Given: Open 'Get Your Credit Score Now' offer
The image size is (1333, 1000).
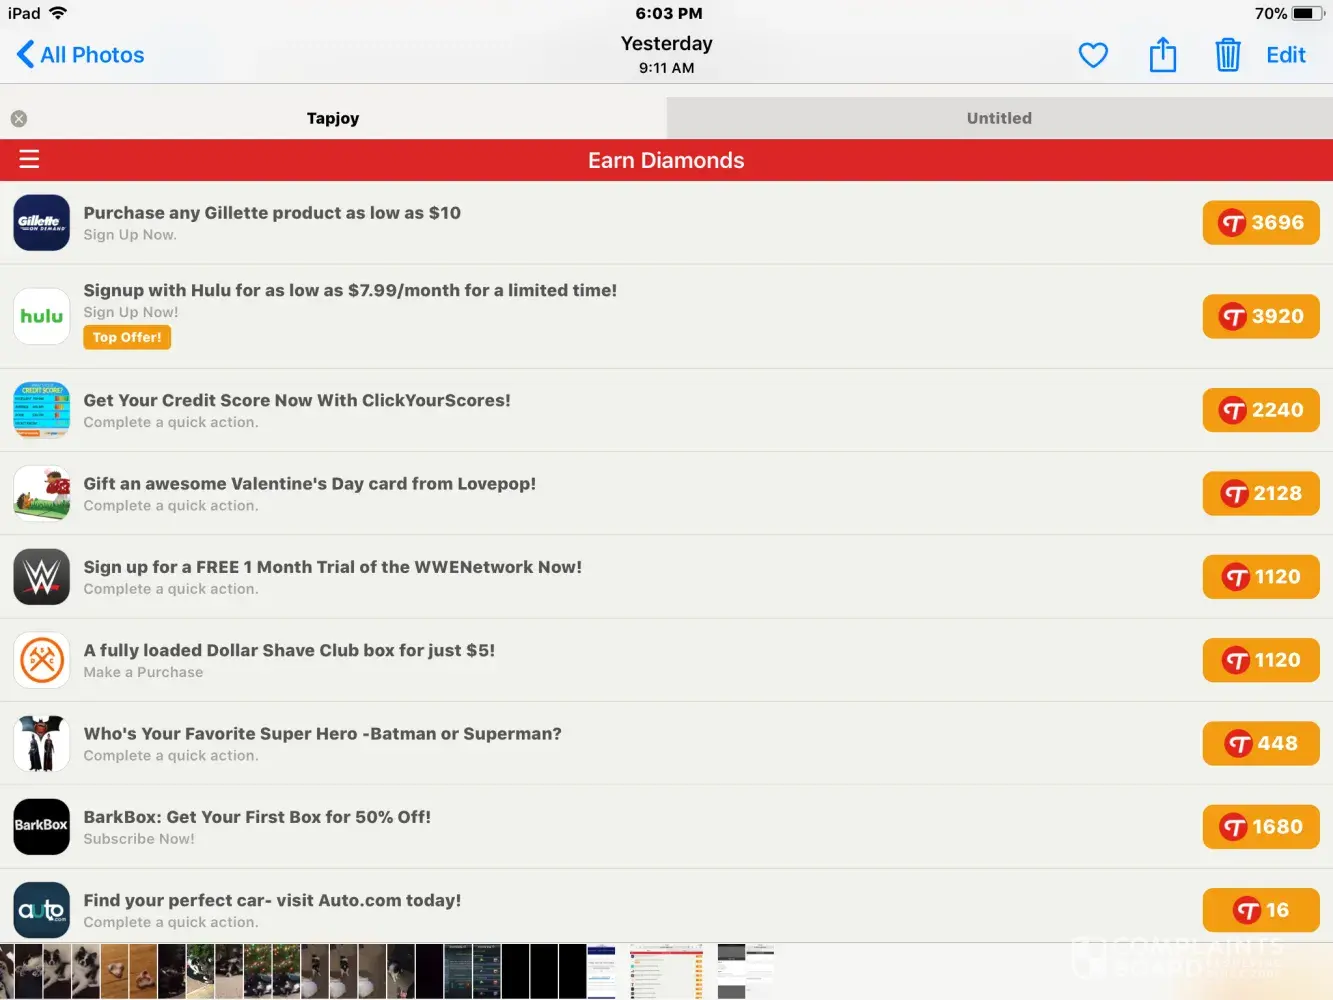Looking at the screenshot, I should 297,400.
